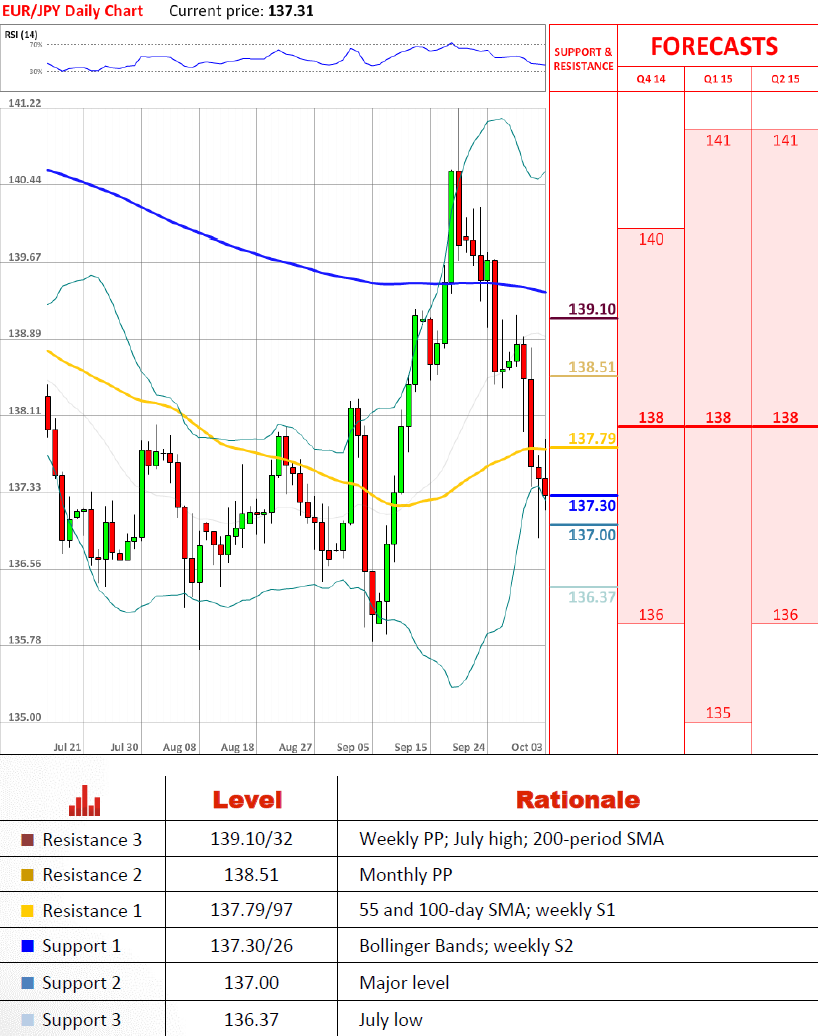Viewport: 818px width, 1036px height.
Task: Click the RSI (14) indicator label
Action: click(21, 34)
